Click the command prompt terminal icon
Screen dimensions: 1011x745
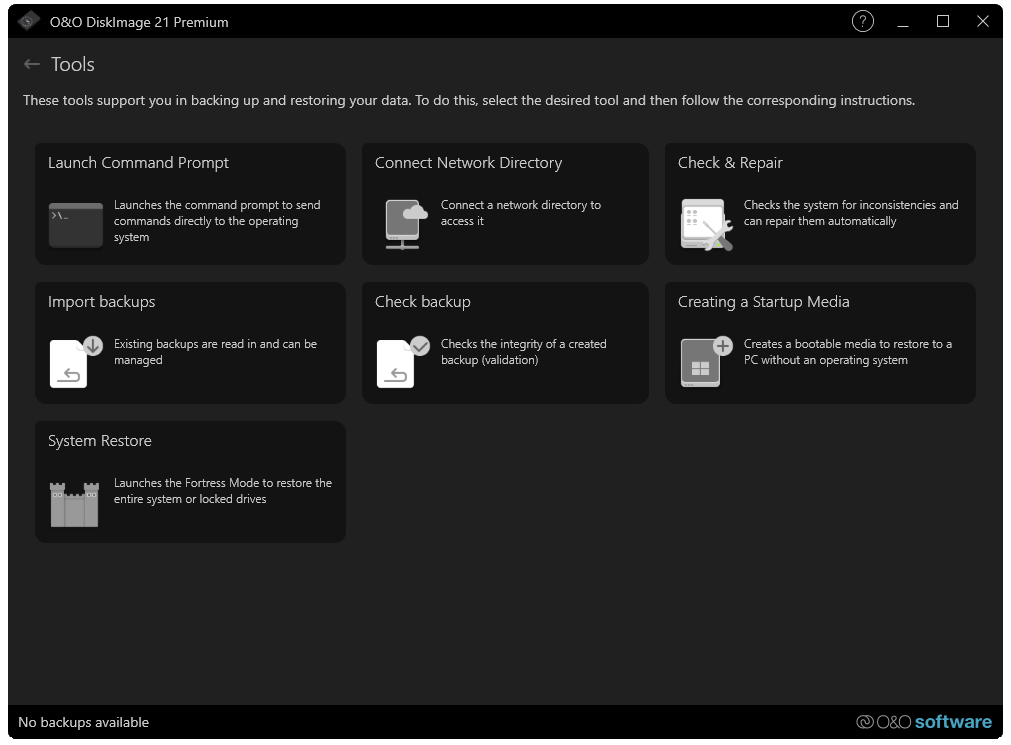[x=76, y=225]
